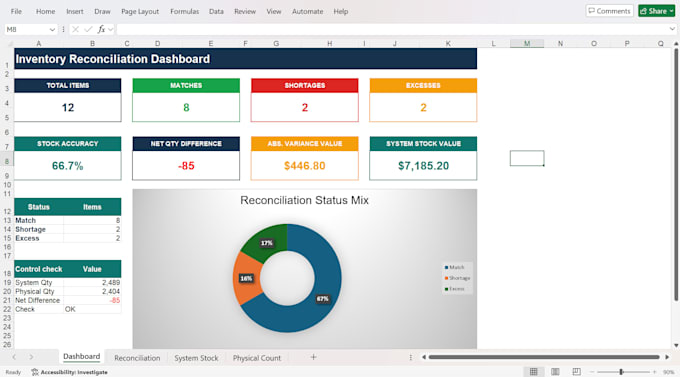Open the Insert ribbon tab
This screenshot has height=377, width=680.
coord(75,11)
